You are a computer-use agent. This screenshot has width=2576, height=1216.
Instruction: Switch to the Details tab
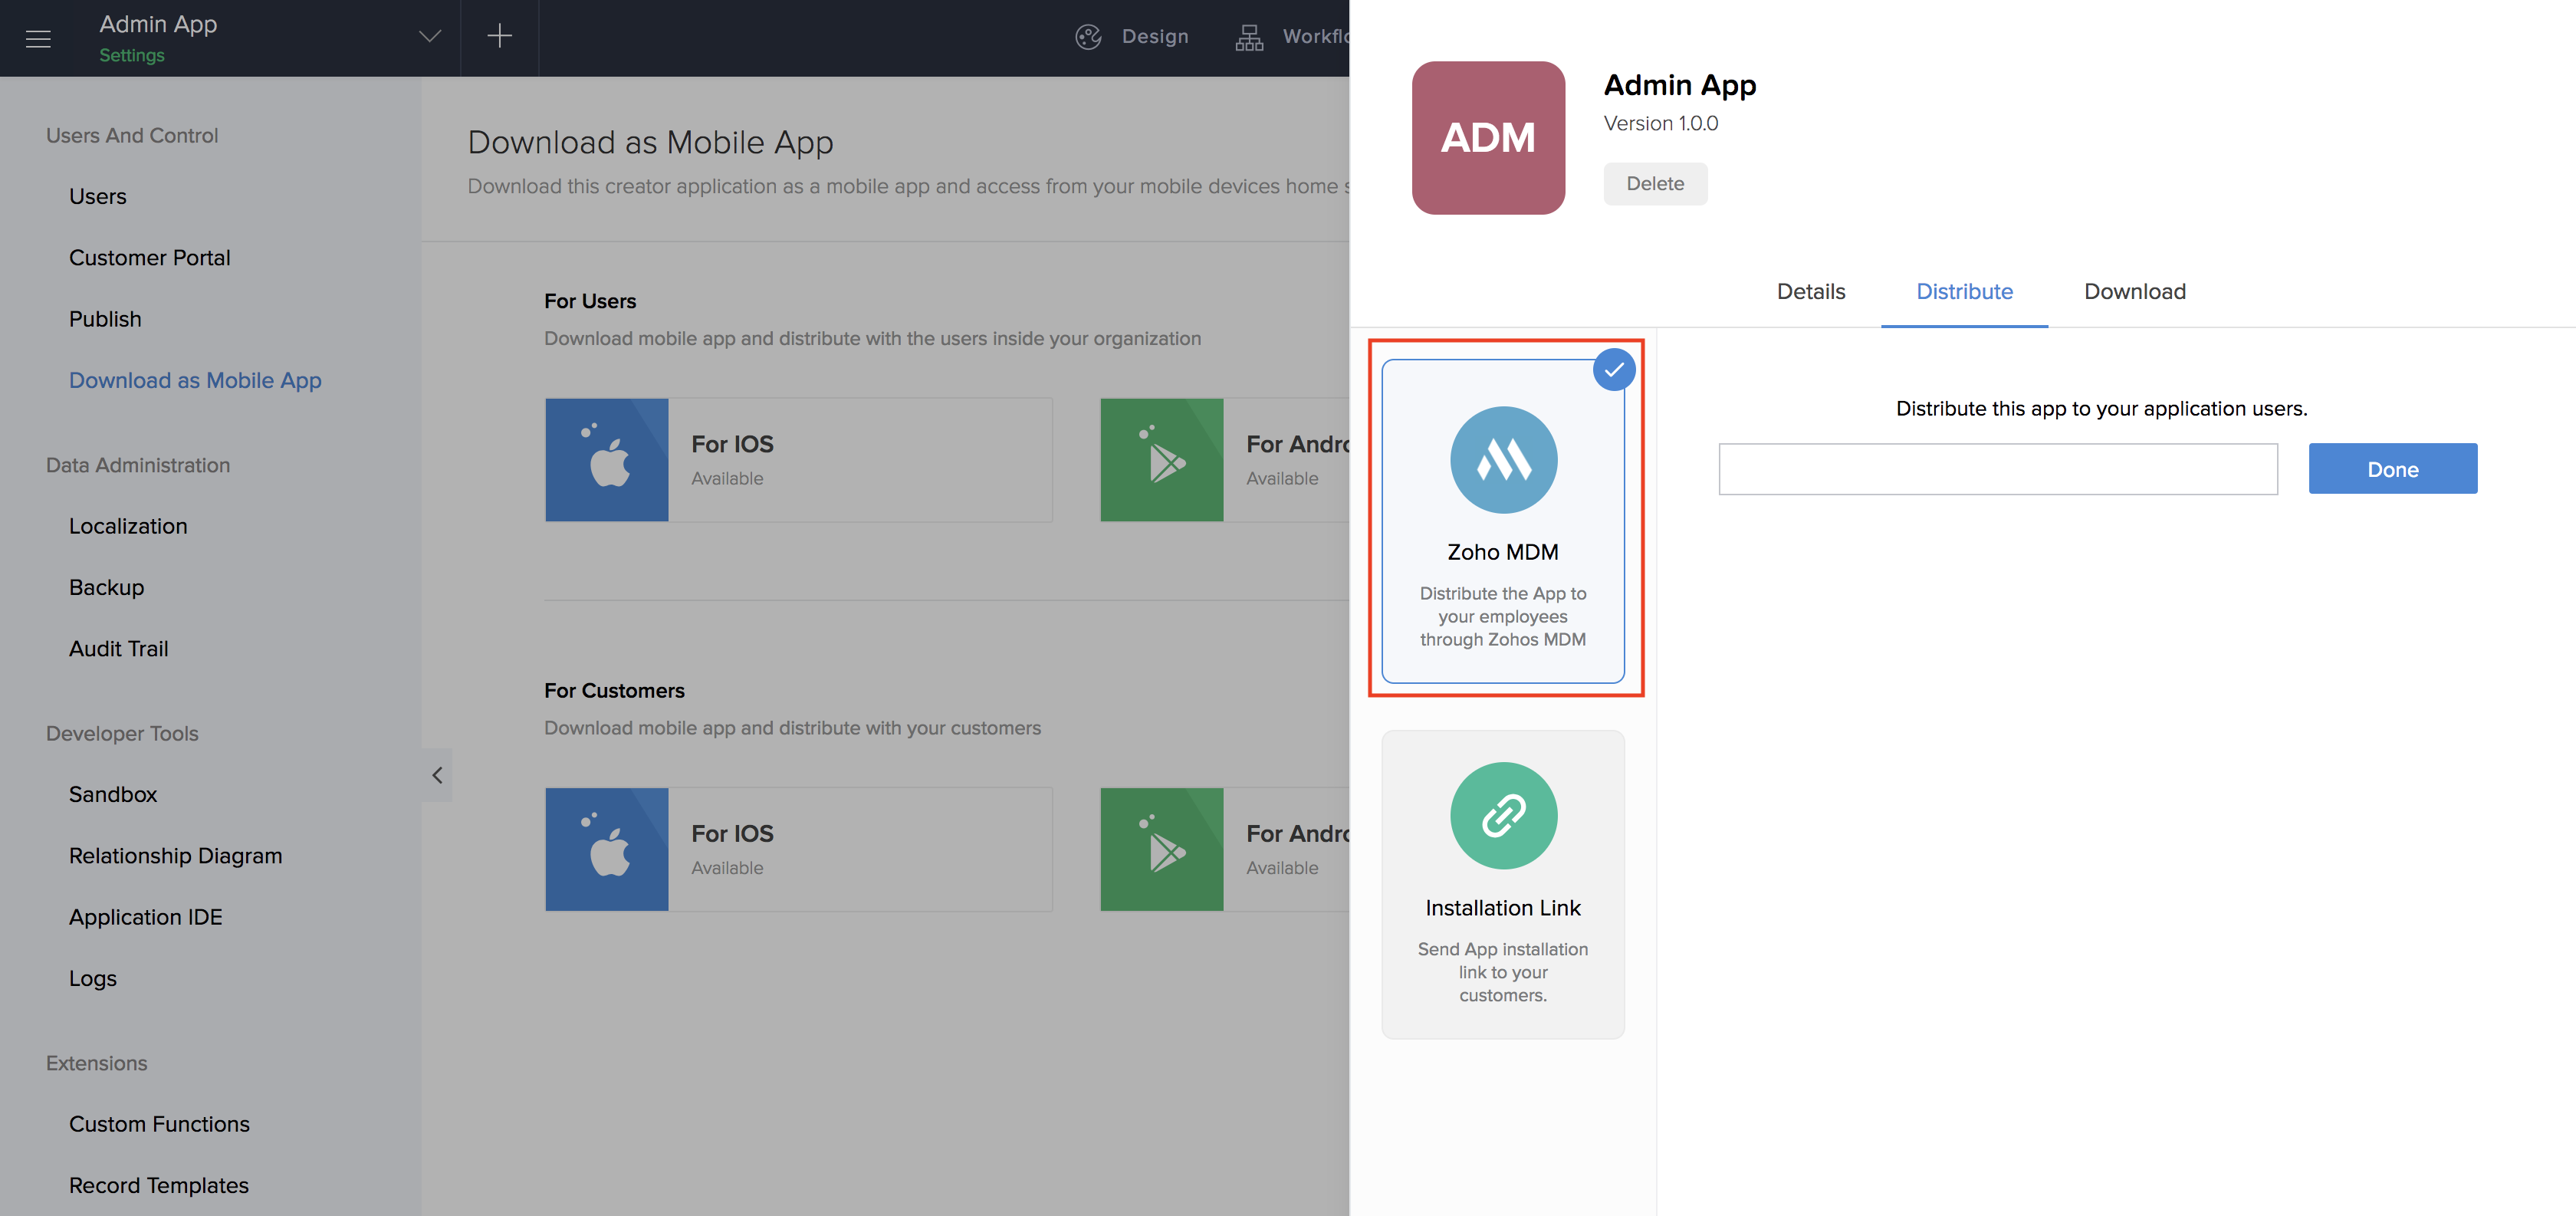pos(1810,292)
